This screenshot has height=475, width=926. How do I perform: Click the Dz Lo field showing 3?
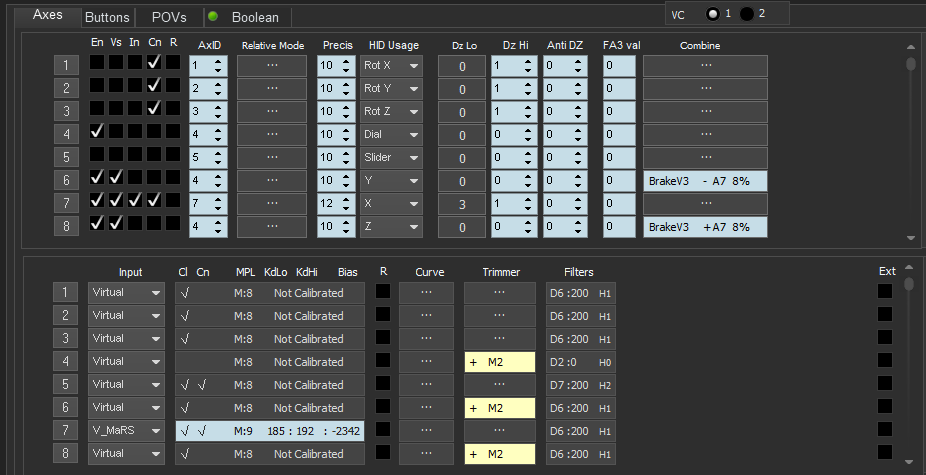[x=462, y=204]
